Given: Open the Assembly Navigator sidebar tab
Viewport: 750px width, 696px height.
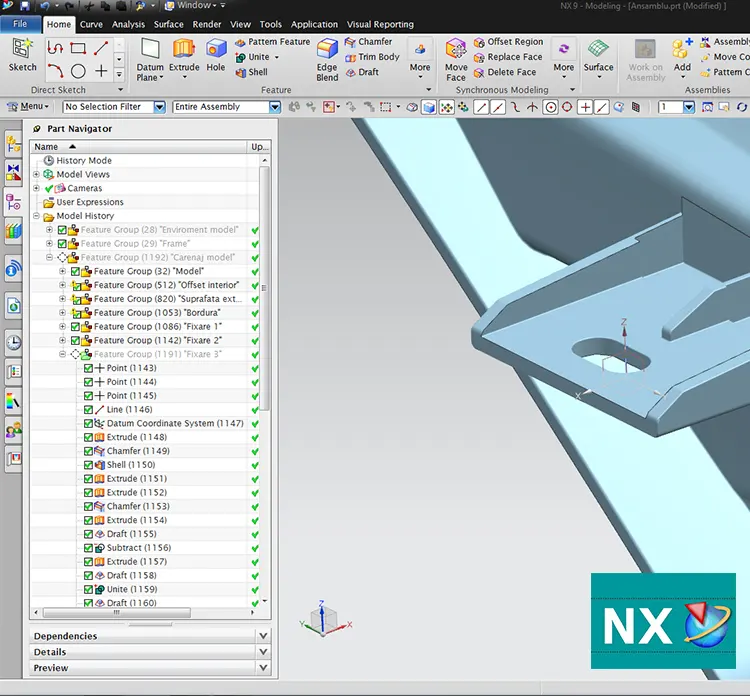Looking at the screenshot, I should [x=13, y=144].
